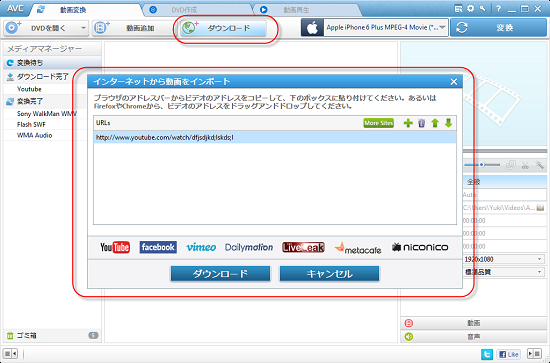Image resolution: width=550 pixels, height=363 pixels.
Task: Click the 変換 convert button
Action: click(498, 28)
